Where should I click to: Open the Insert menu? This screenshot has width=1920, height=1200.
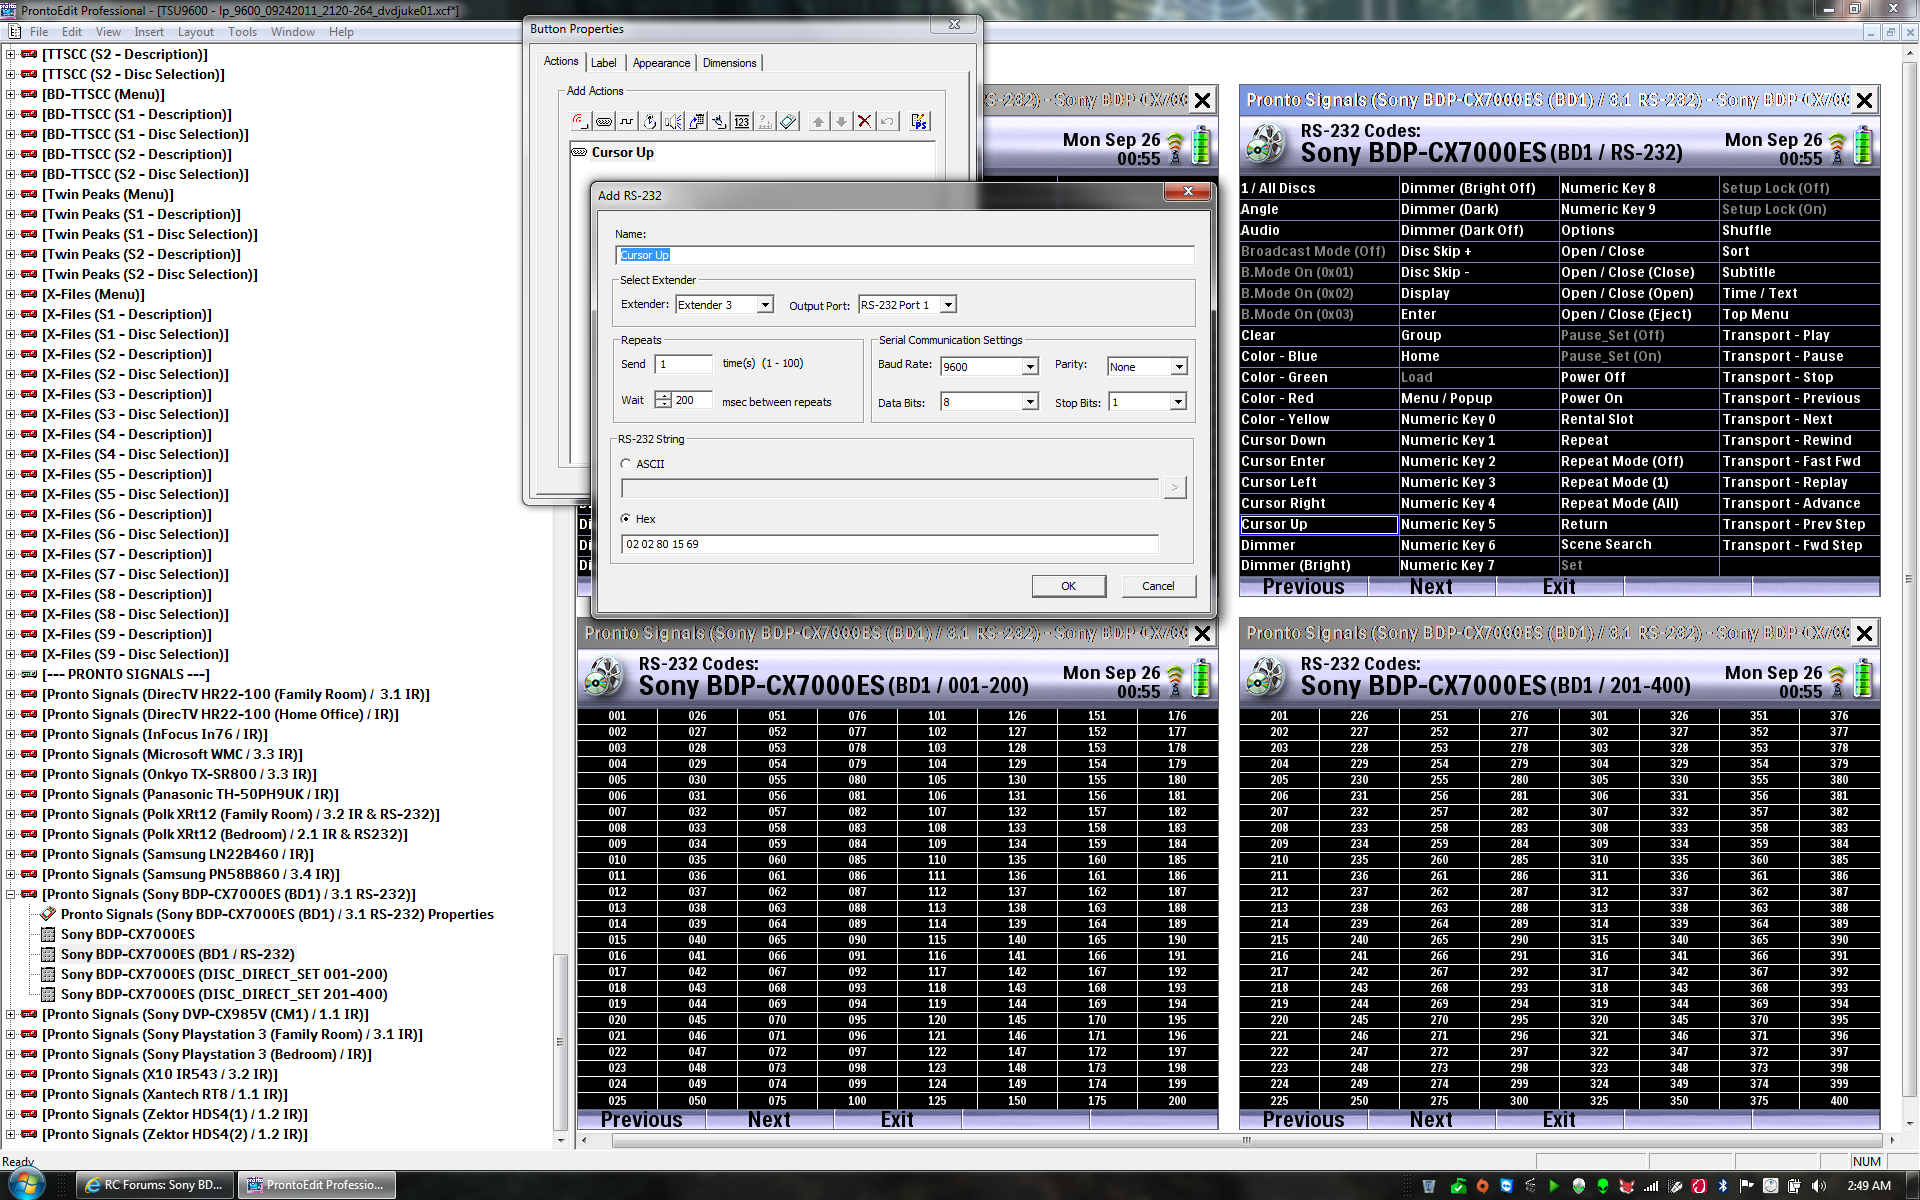[149, 32]
